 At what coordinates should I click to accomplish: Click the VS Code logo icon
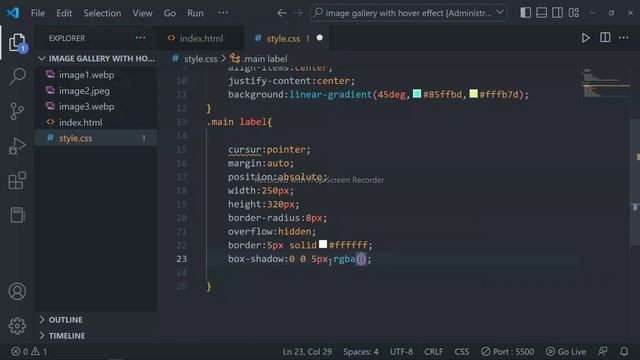pyautogui.click(x=13, y=13)
